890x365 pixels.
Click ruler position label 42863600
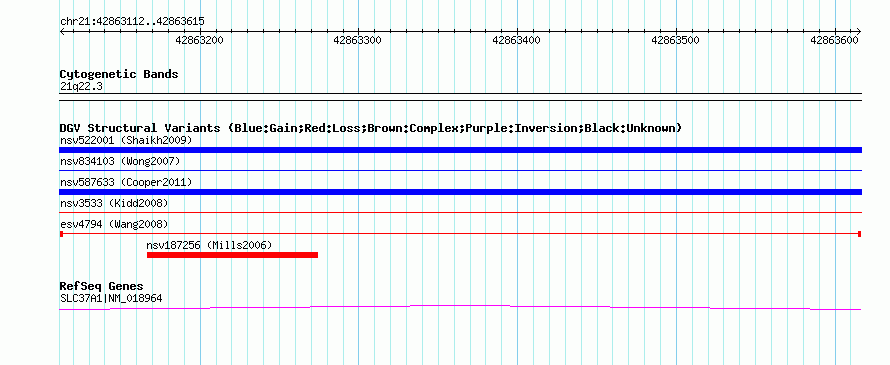pos(834,40)
